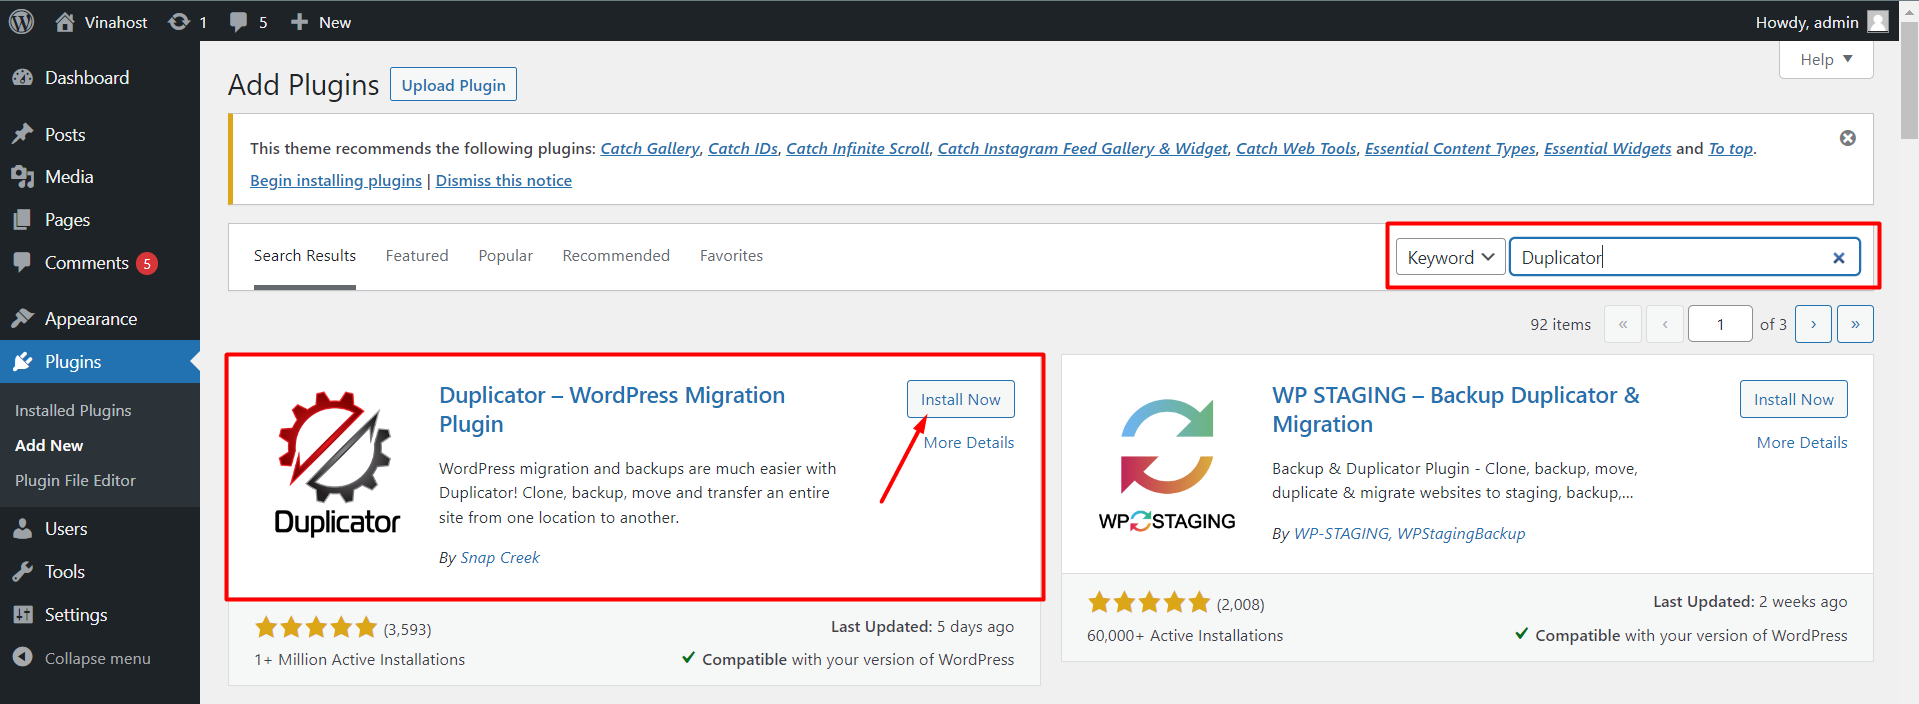Install the Duplicator WordPress Migration plugin

960,399
